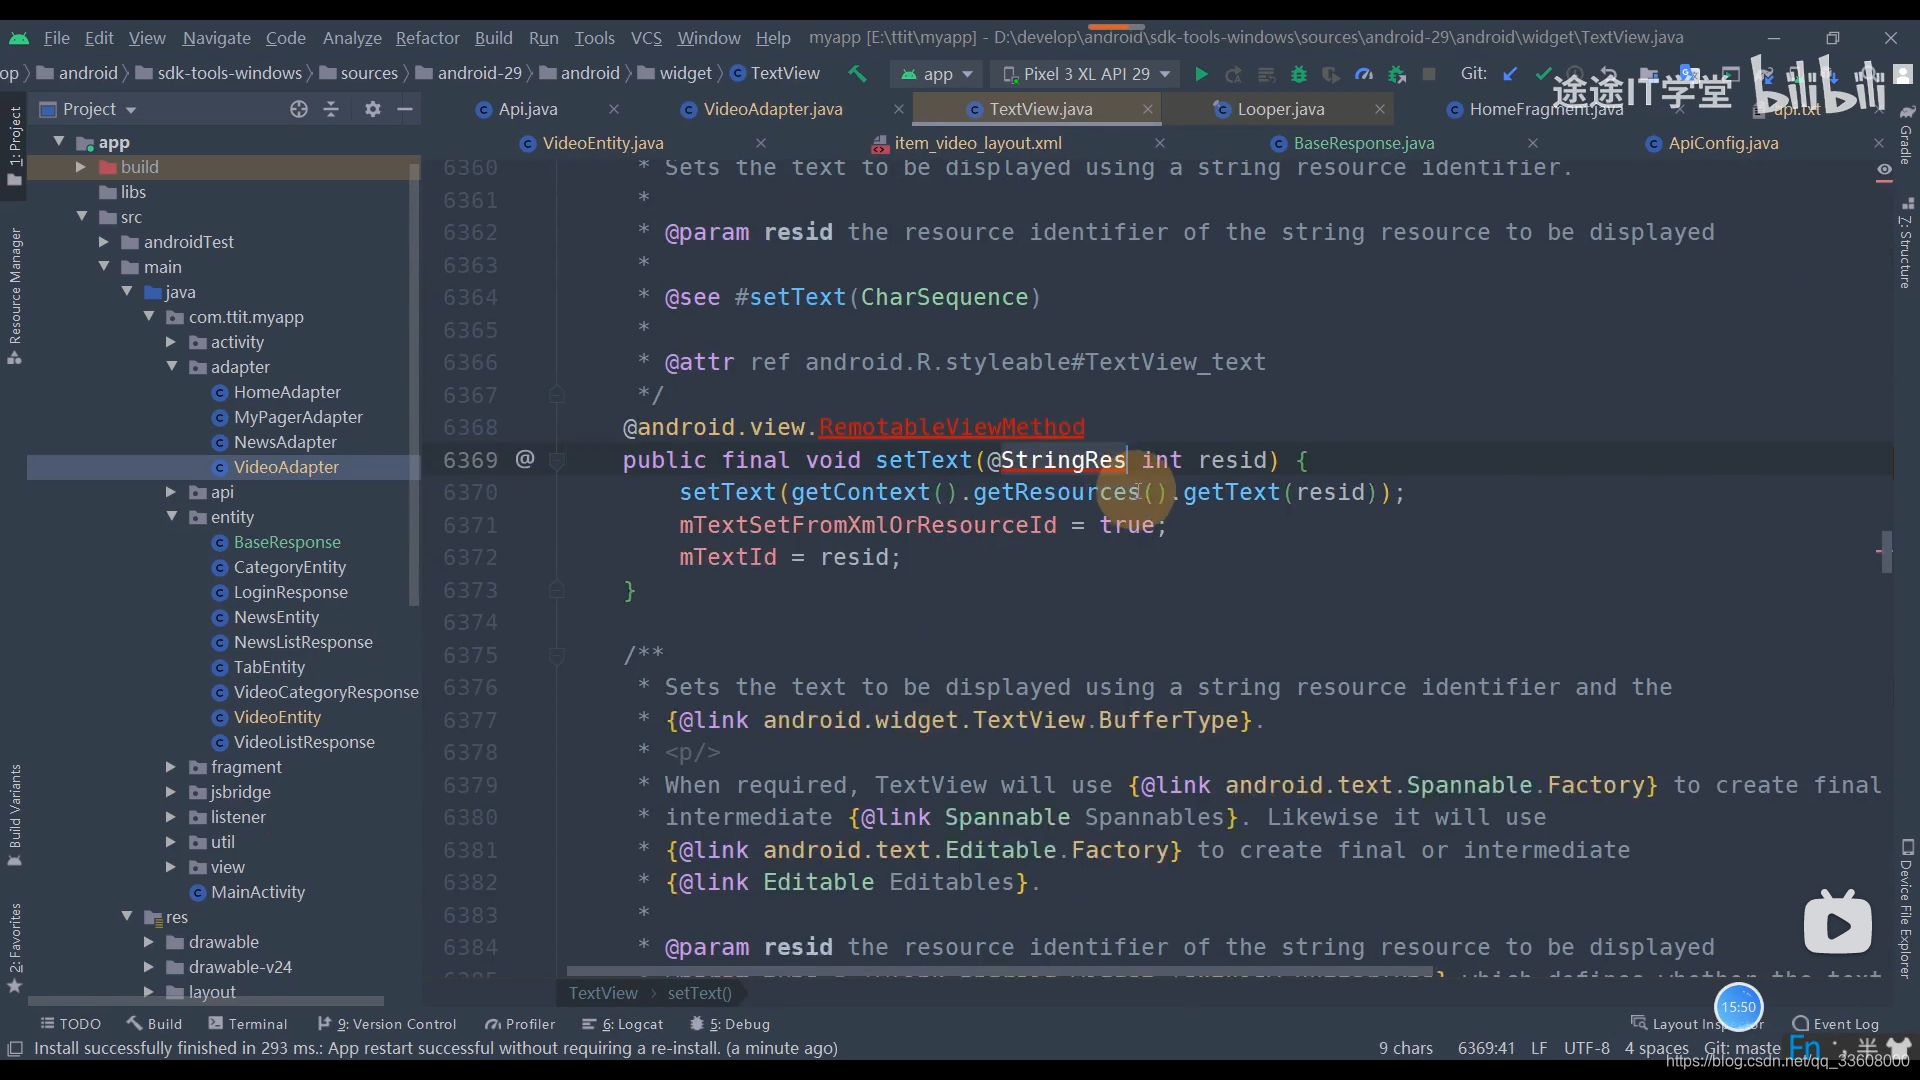Run the app with green play button
Viewport: 1920px width, 1080px height.
coord(1201,74)
